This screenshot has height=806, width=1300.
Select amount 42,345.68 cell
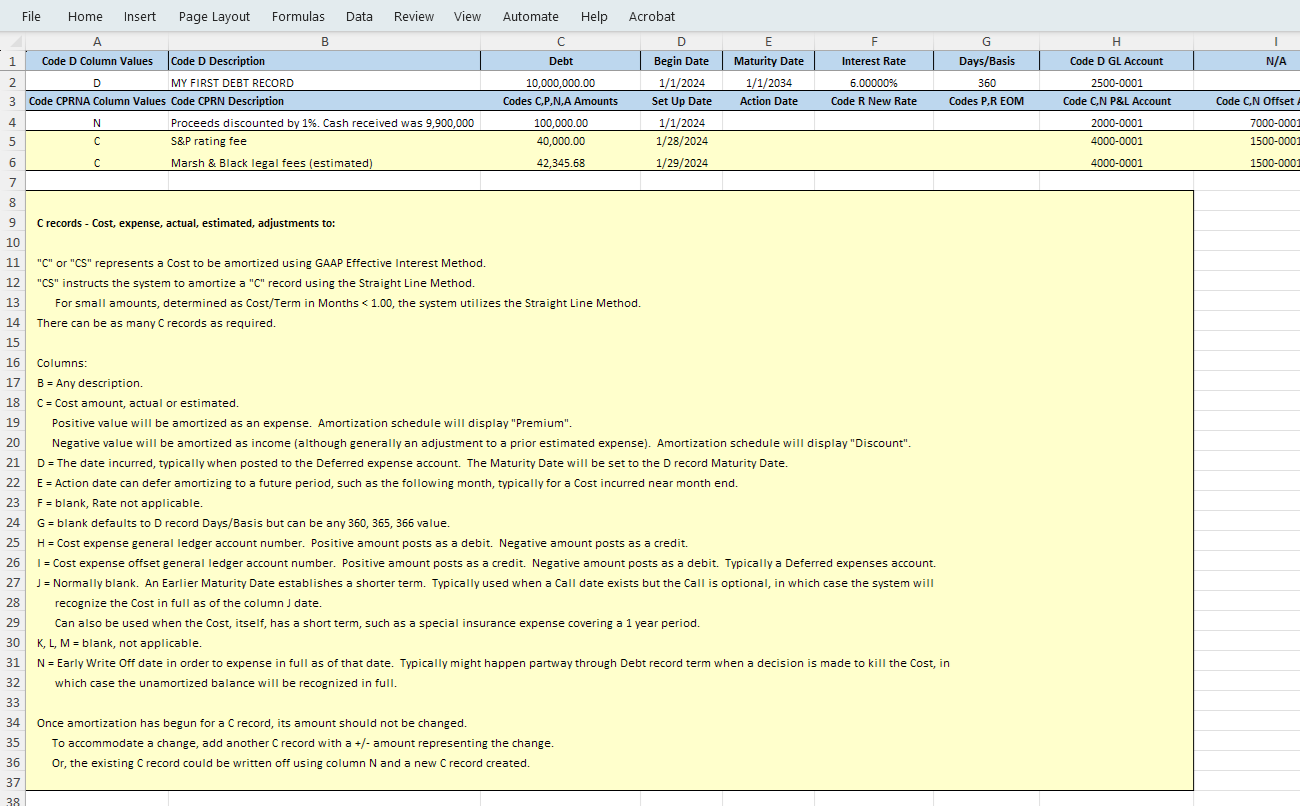click(560, 163)
